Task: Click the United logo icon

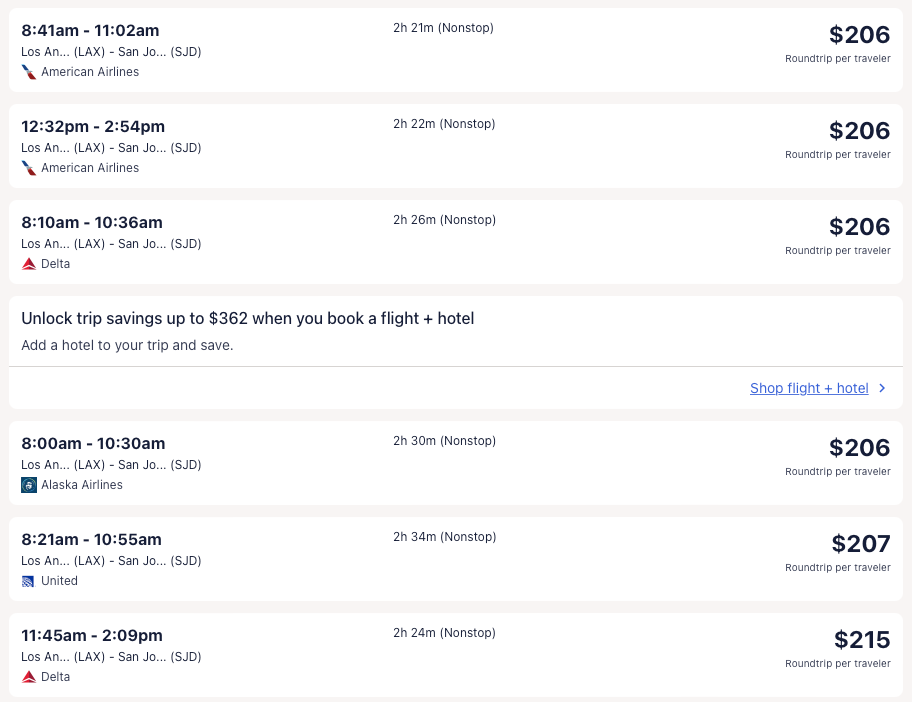Action: coord(29,581)
